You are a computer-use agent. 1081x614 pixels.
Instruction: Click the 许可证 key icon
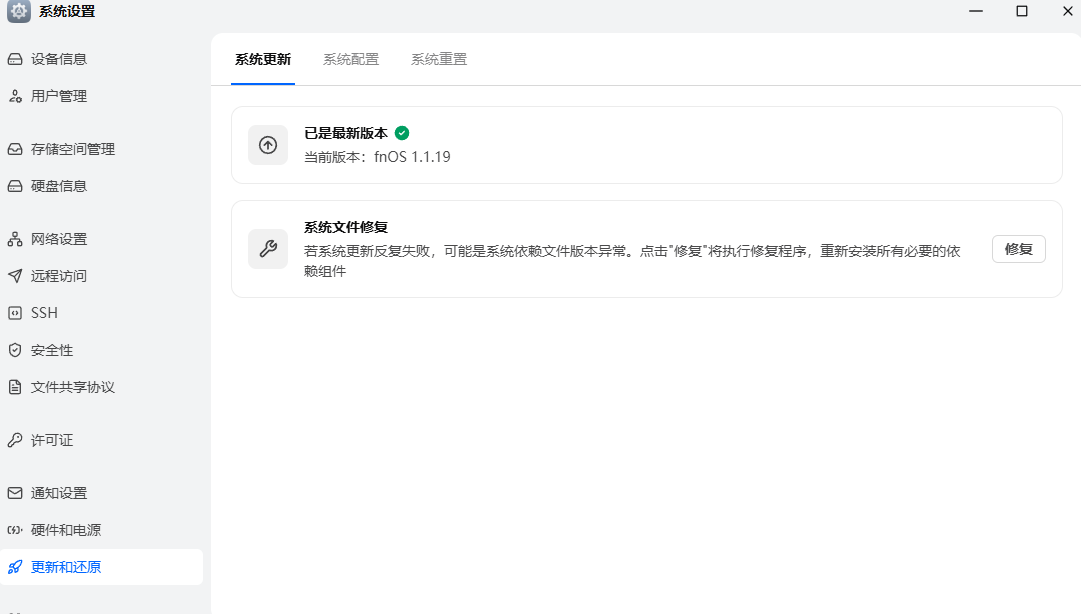[15, 440]
